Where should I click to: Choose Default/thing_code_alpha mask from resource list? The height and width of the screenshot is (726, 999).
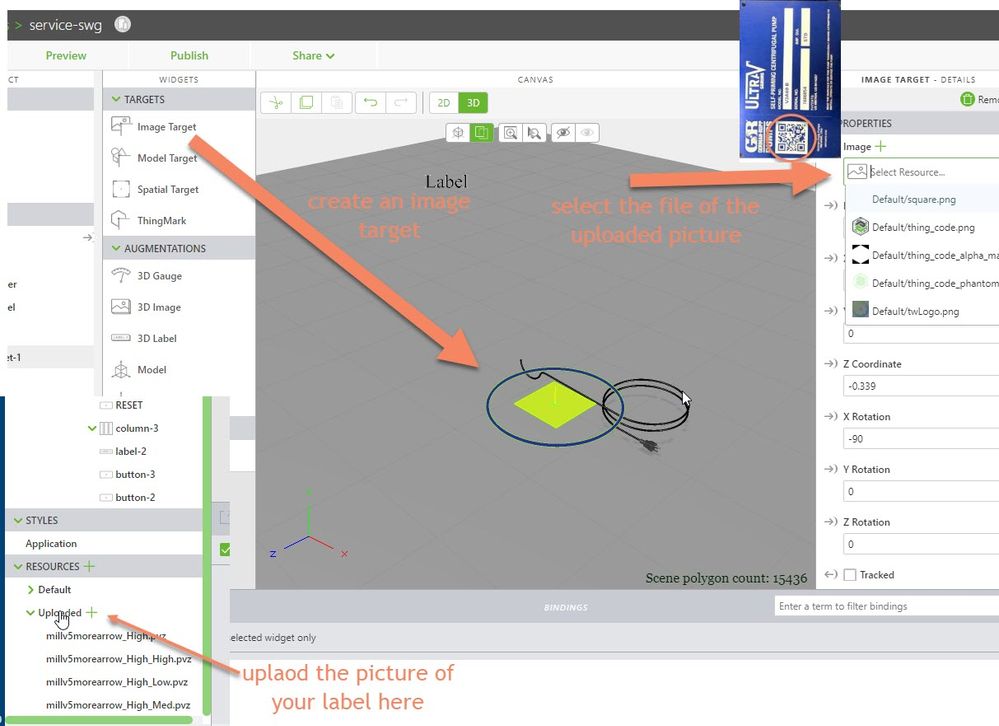pos(922,255)
